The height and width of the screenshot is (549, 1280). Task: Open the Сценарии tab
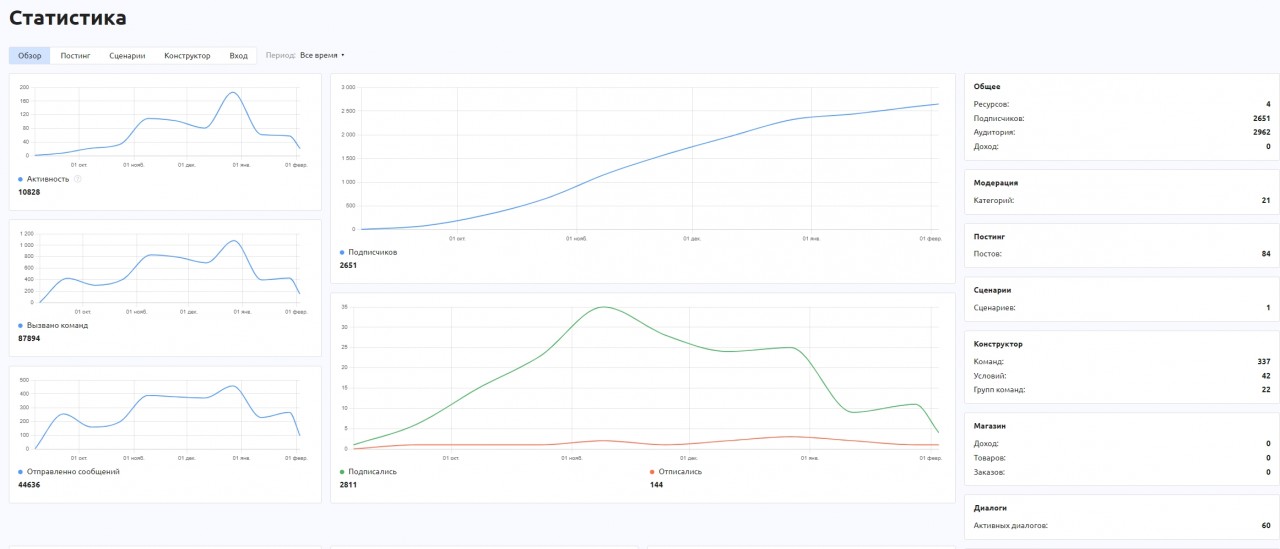127,56
